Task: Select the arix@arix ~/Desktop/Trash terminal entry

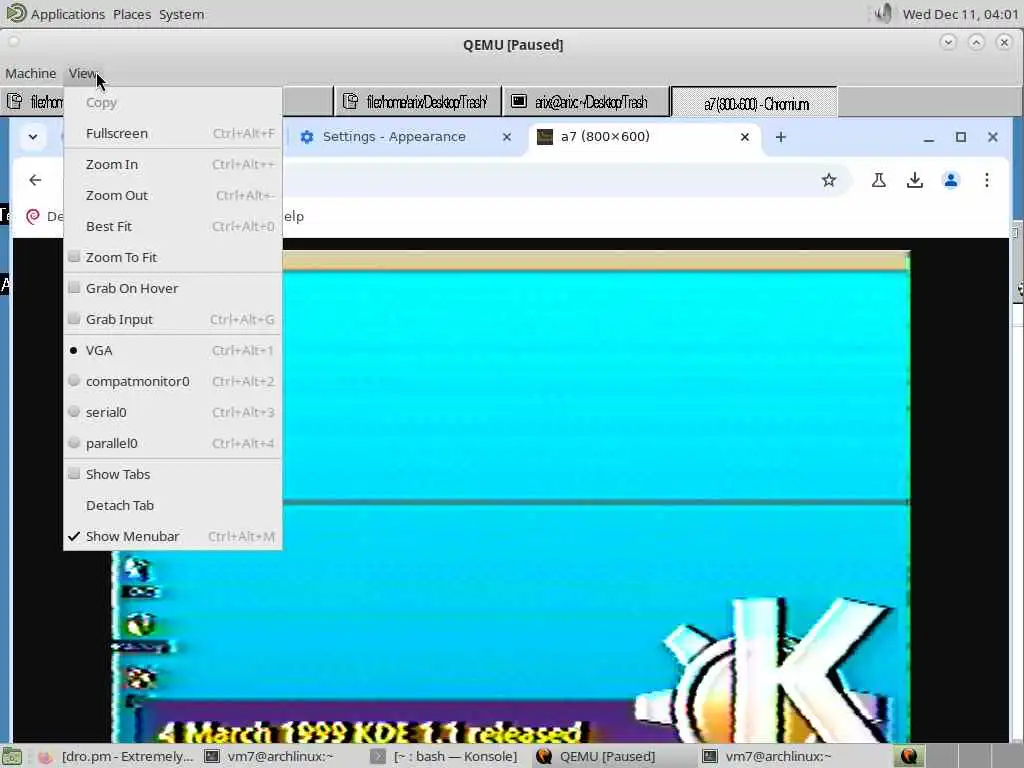Action: tap(586, 102)
